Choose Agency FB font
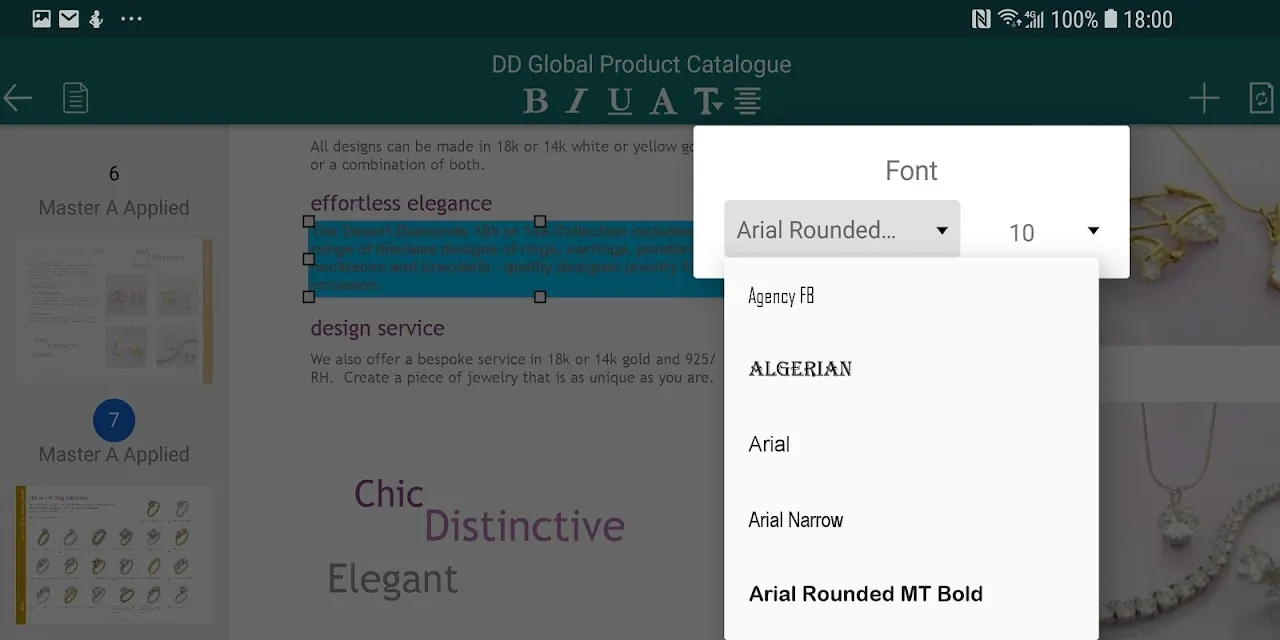The width and height of the screenshot is (1280, 640). (x=781, y=296)
